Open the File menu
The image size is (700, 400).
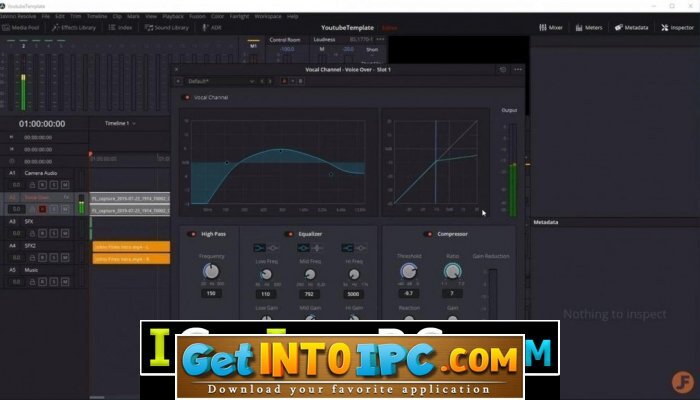46,16
